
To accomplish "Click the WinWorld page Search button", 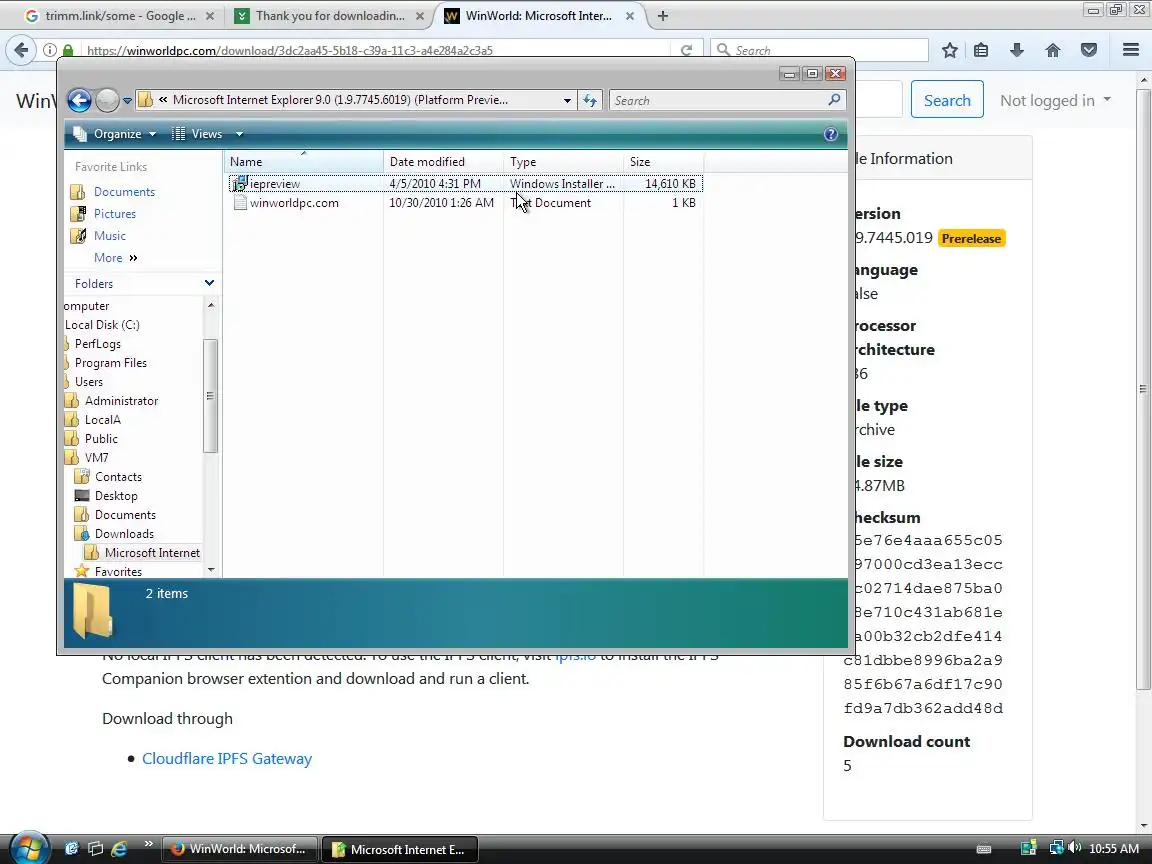I will coord(947,100).
